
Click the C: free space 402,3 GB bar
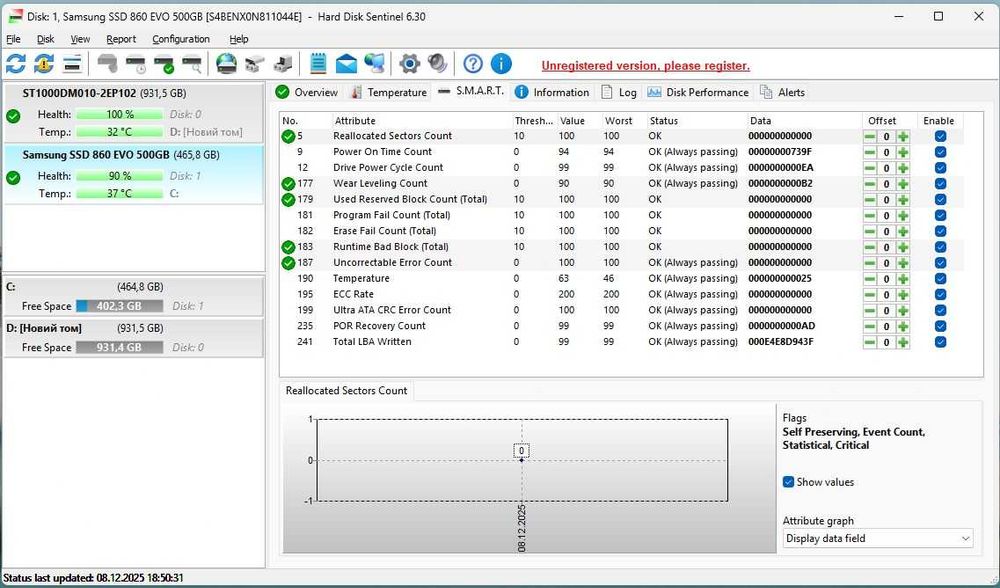point(119,306)
